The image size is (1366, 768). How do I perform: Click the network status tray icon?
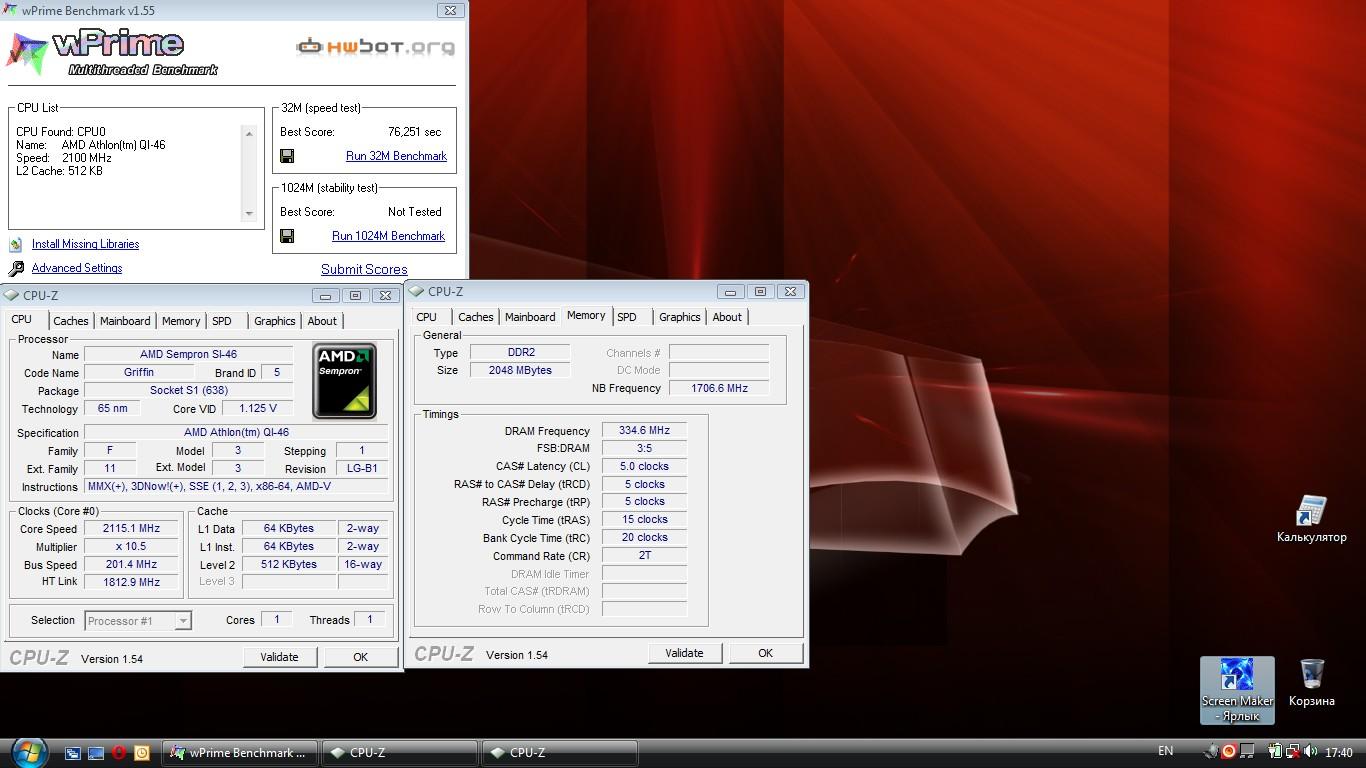pos(1293,751)
